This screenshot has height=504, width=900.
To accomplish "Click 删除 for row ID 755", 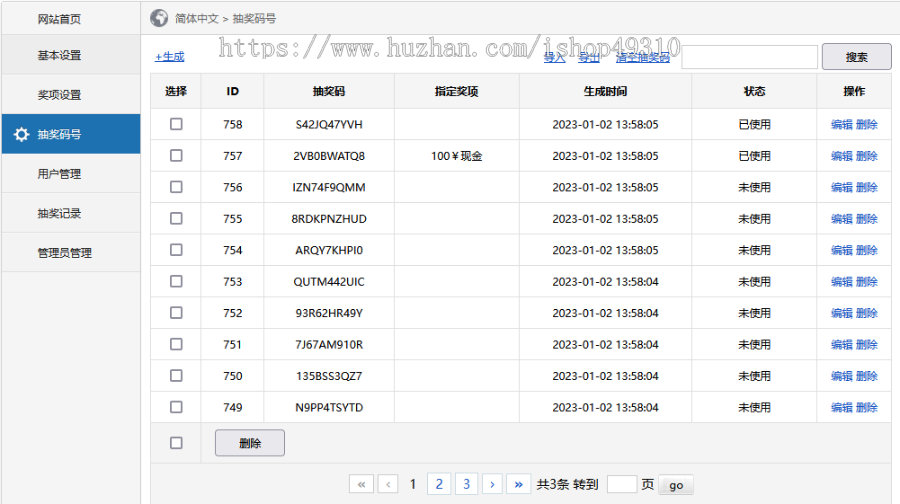I will click(x=867, y=219).
